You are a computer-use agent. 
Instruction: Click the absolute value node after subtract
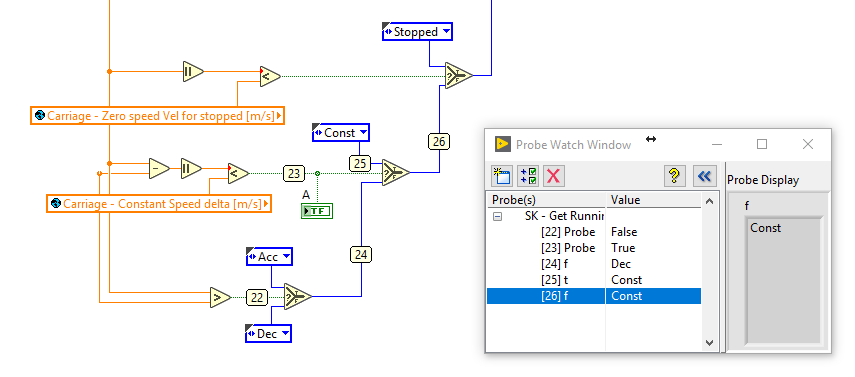pos(191,169)
